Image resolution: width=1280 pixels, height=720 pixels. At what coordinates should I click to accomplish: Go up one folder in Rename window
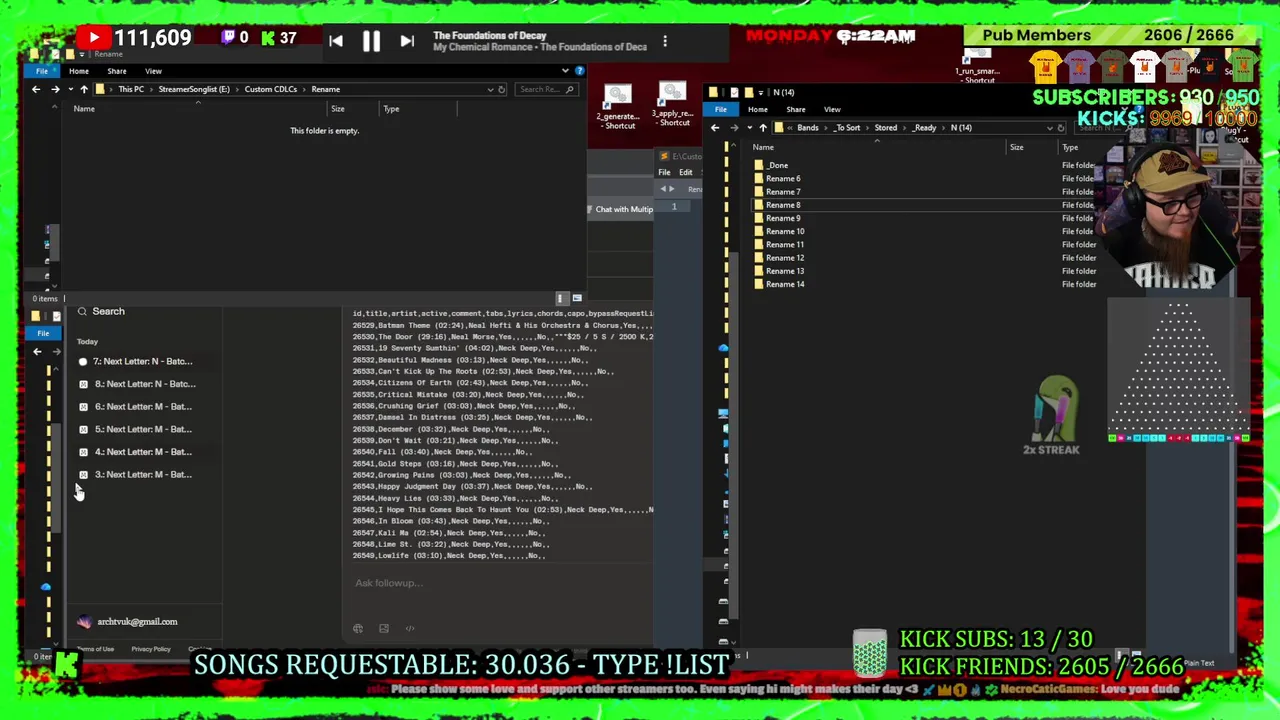[x=84, y=89]
